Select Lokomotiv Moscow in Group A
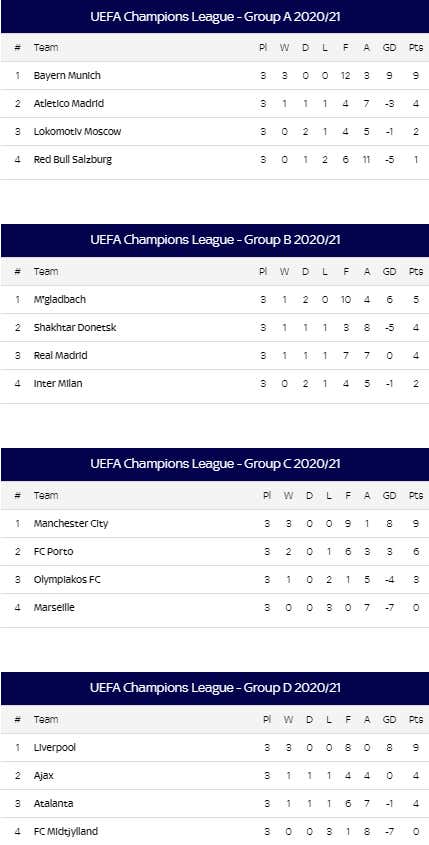Image resolution: width=429 pixels, height=845 pixels. pyautogui.click(x=77, y=131)
